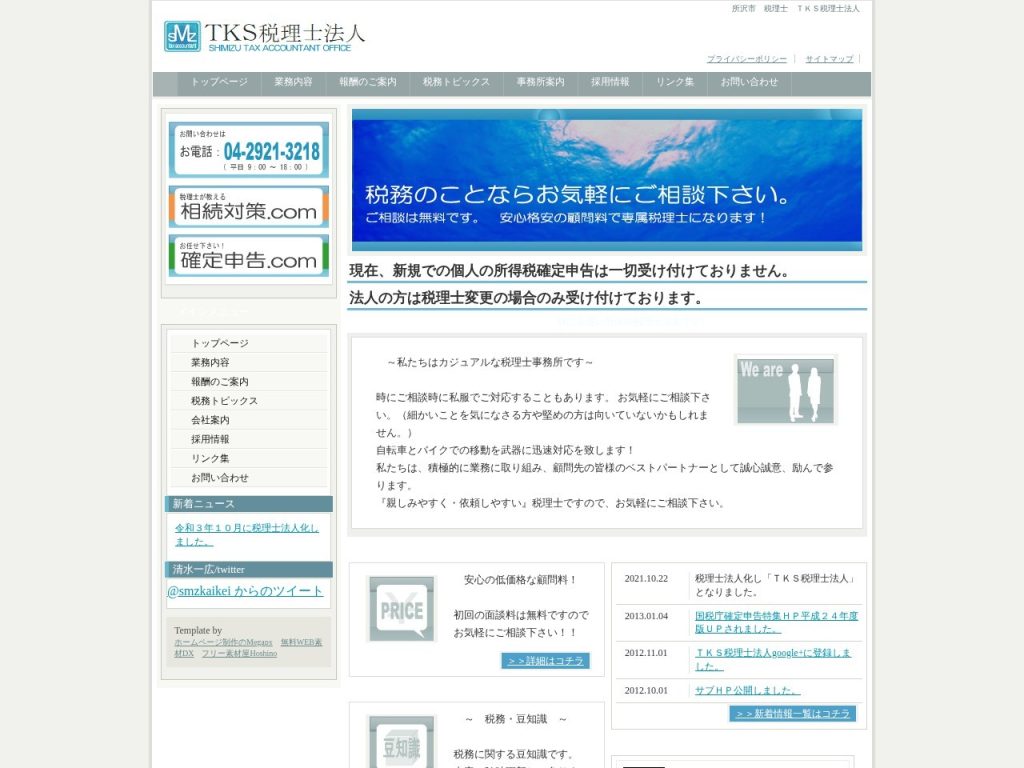Viewport: 1024px width, 768px height.
Task: Go to 会社案内 in sidebar menu
Action: click(x=249, y=420)
